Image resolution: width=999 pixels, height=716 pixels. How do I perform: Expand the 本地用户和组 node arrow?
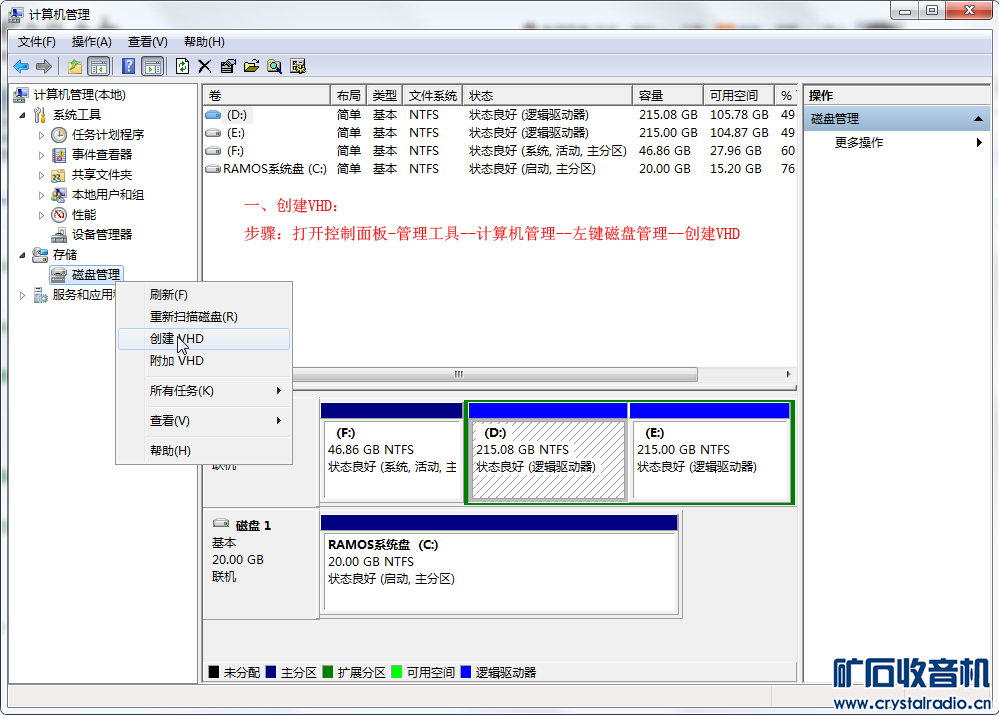click(41, 195)
